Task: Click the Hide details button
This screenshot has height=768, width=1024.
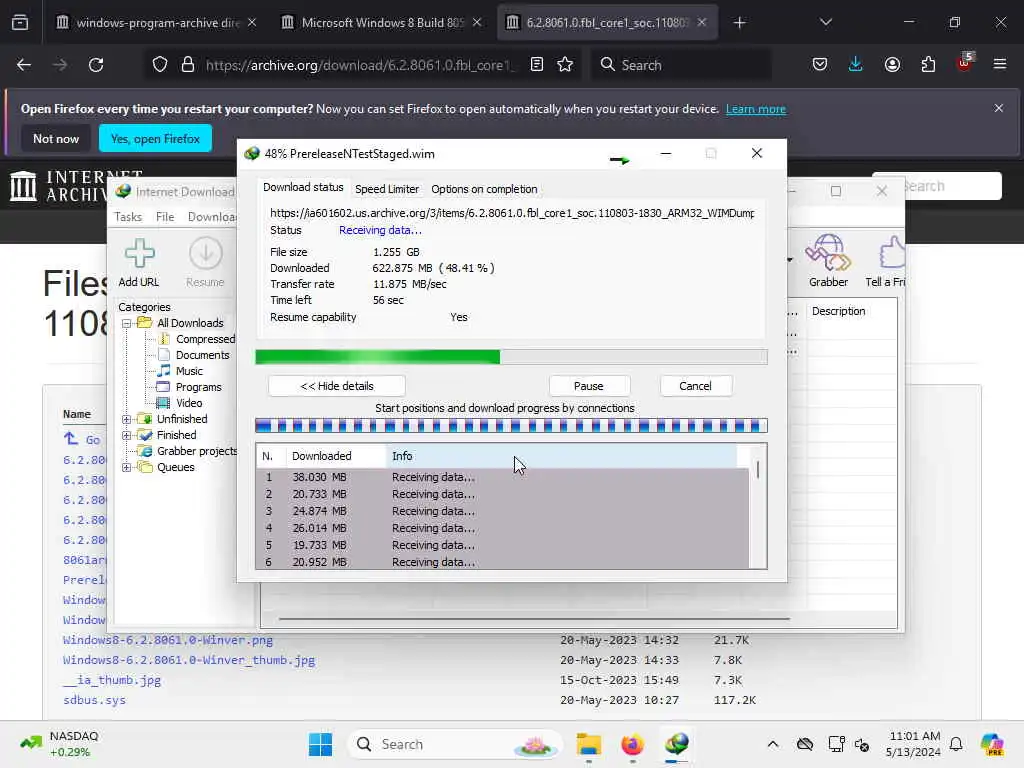Action: pos(337,386)
